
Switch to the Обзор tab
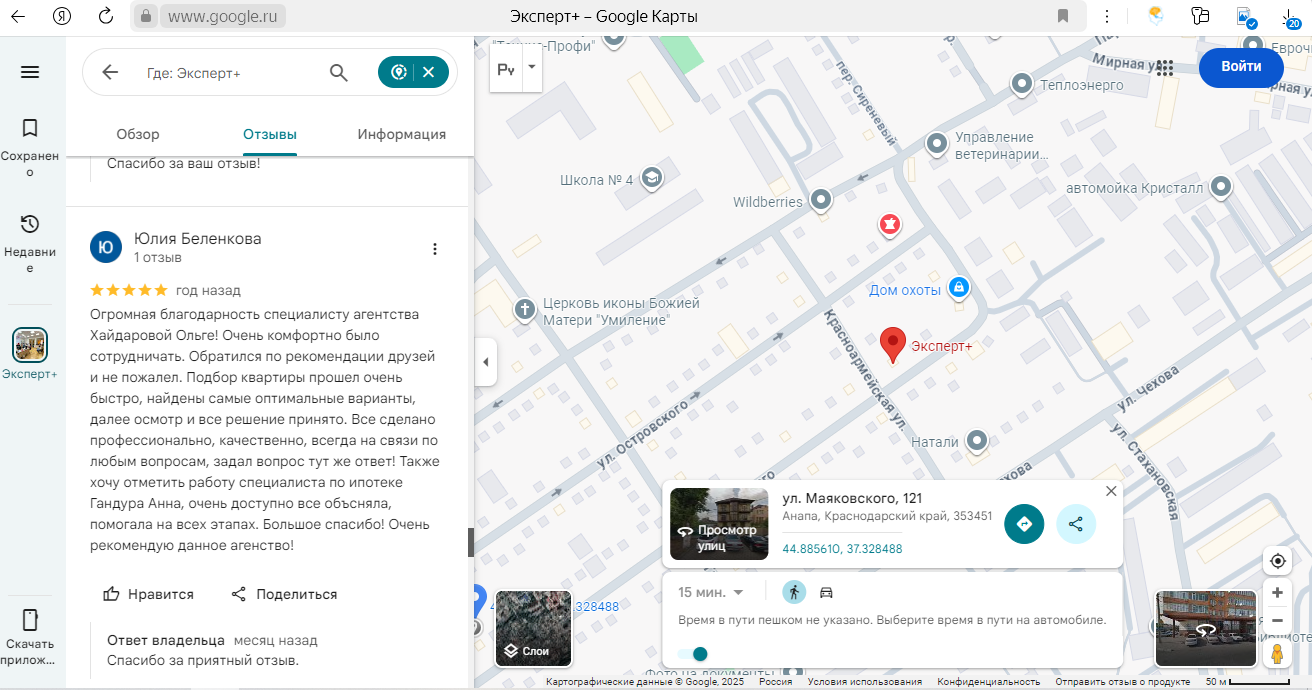pyautogui.click(x=138, y=134)
